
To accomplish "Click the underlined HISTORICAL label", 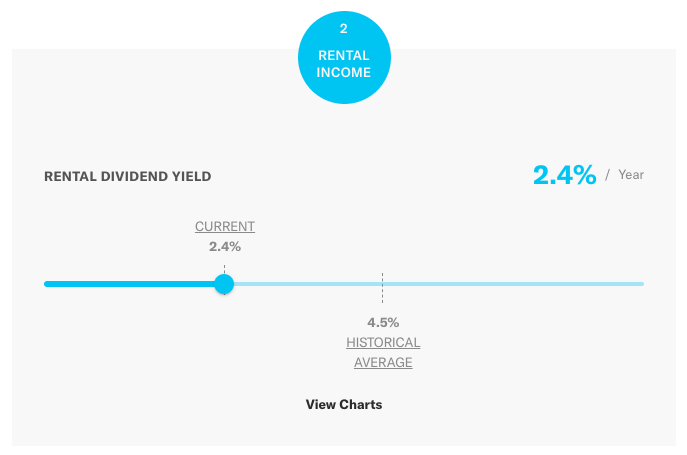I will point(383,343).
